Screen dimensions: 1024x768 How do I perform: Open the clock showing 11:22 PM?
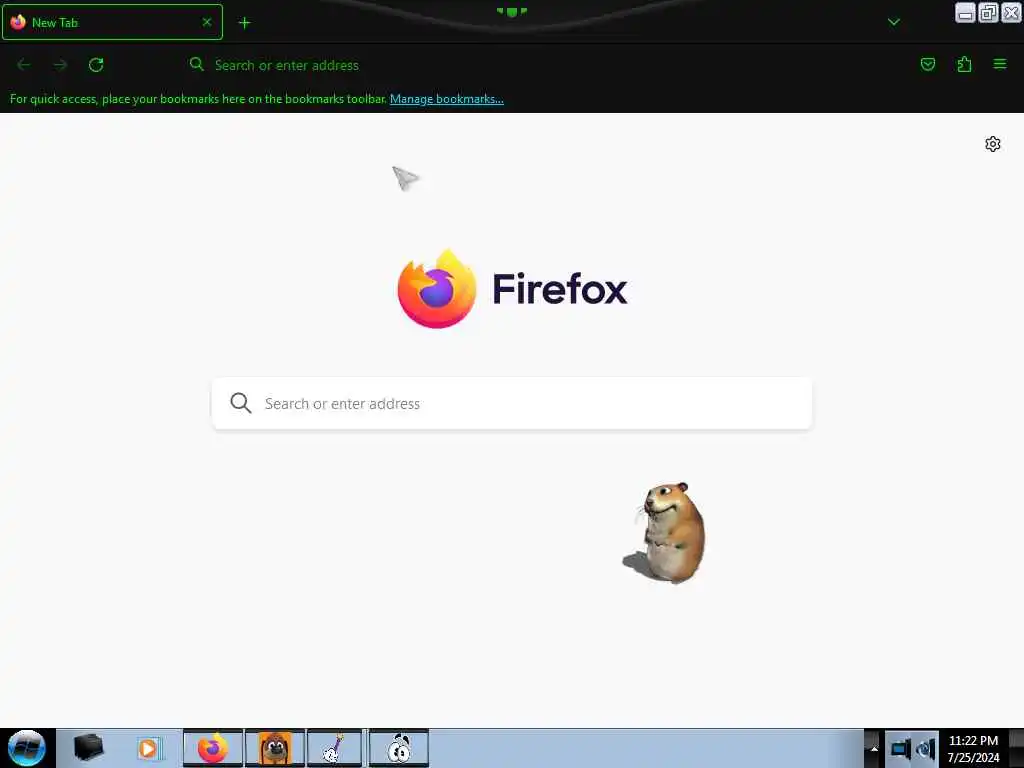973,748
